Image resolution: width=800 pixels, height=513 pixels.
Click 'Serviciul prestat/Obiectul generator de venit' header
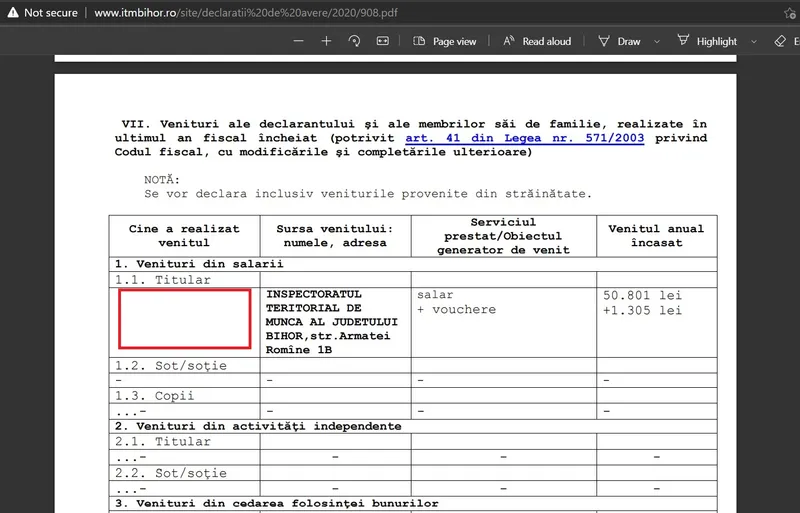pyautogui.click(x=503, y=236)
